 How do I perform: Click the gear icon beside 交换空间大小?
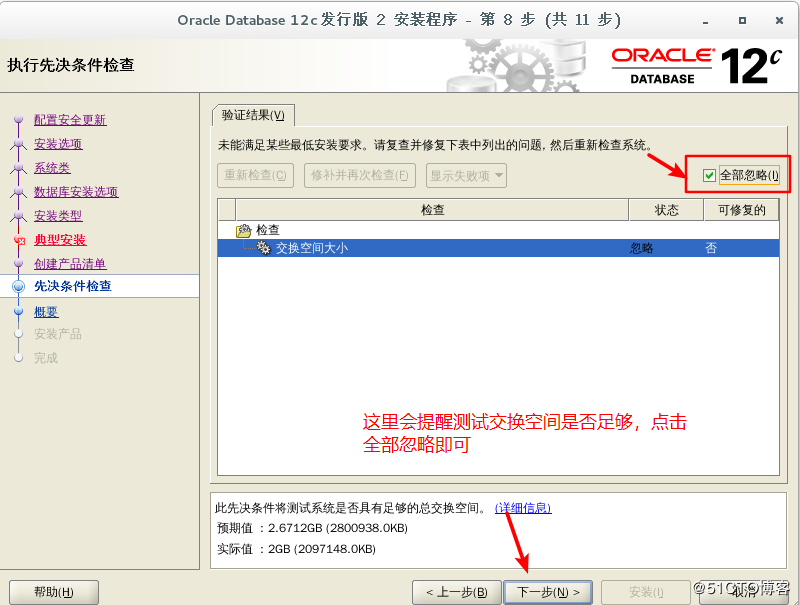(264, 248)
